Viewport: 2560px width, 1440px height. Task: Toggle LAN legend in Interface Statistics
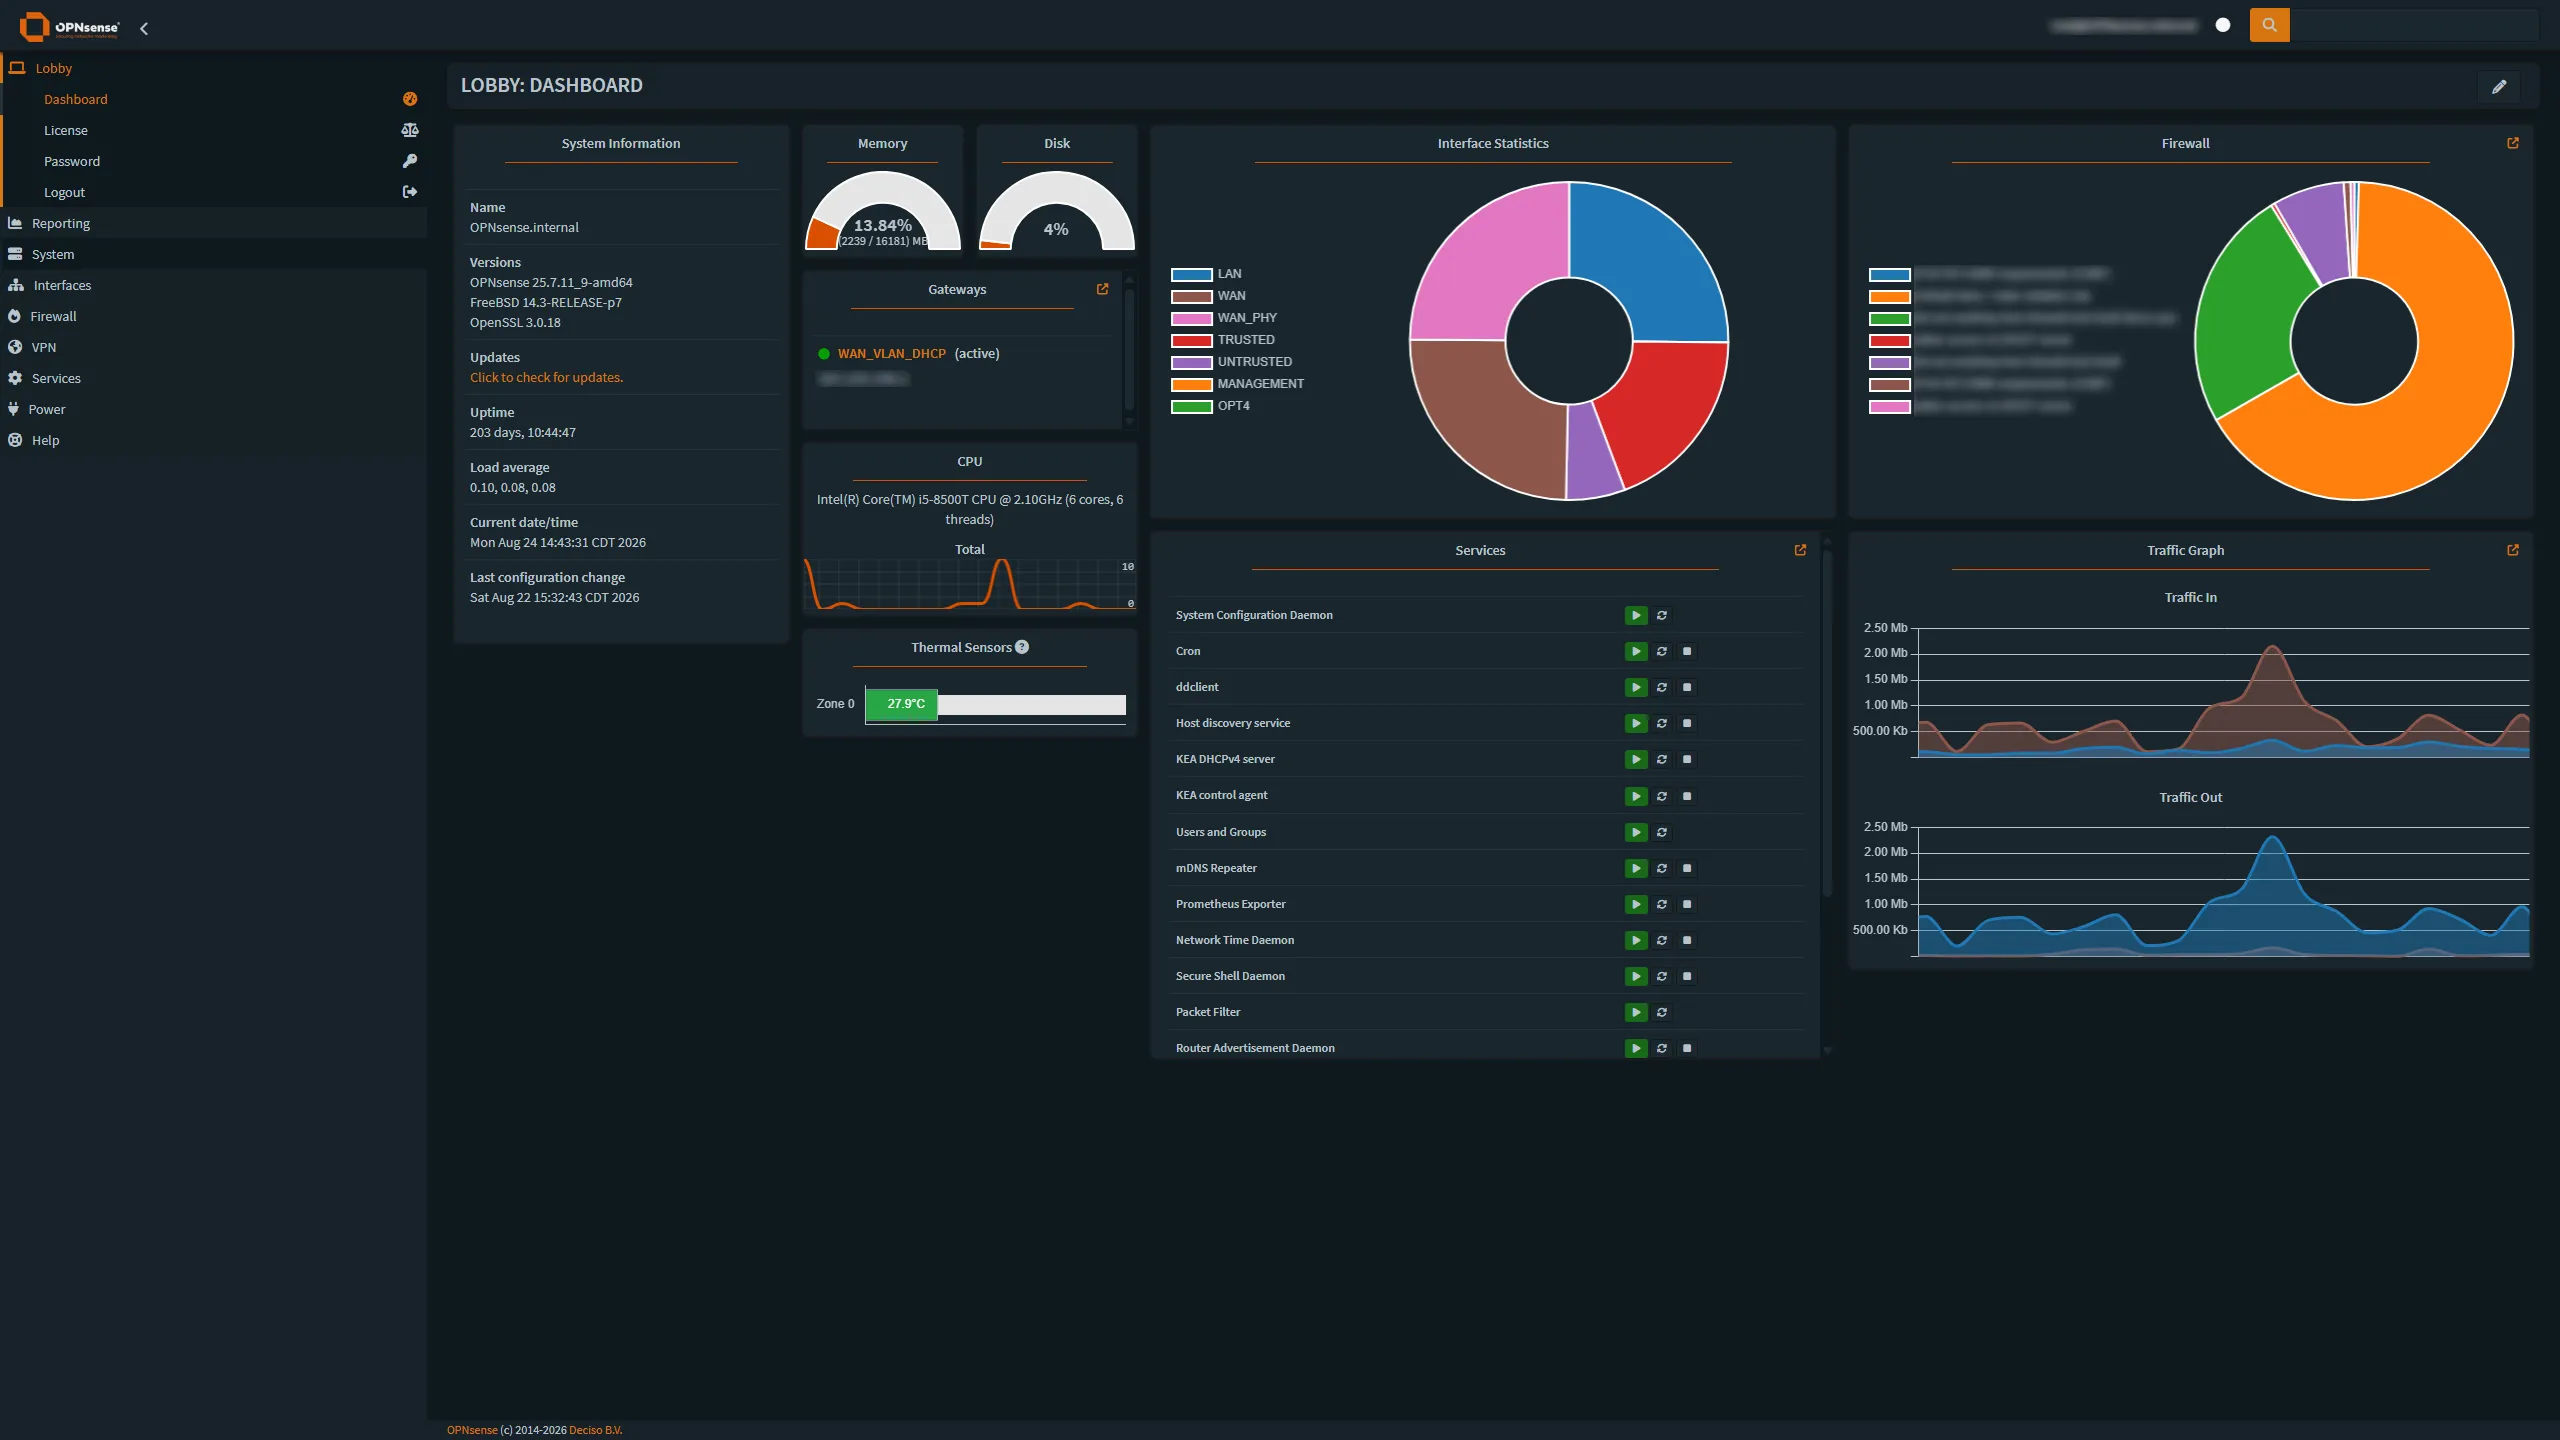1207,274
